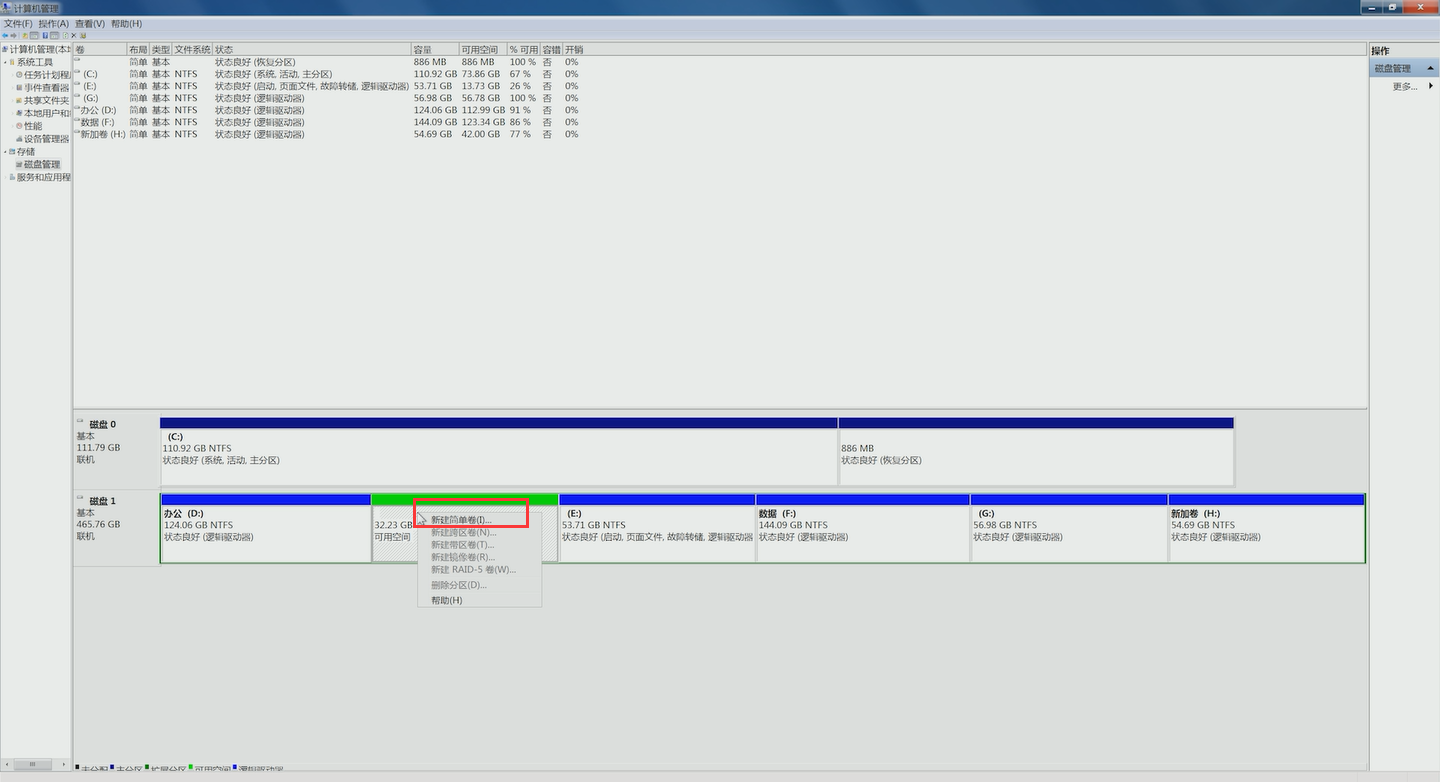Viewport: 1440px width, 782px height.
Task: Click the volume icon of the 办公 (D:) row
Action: pos(77,107)
